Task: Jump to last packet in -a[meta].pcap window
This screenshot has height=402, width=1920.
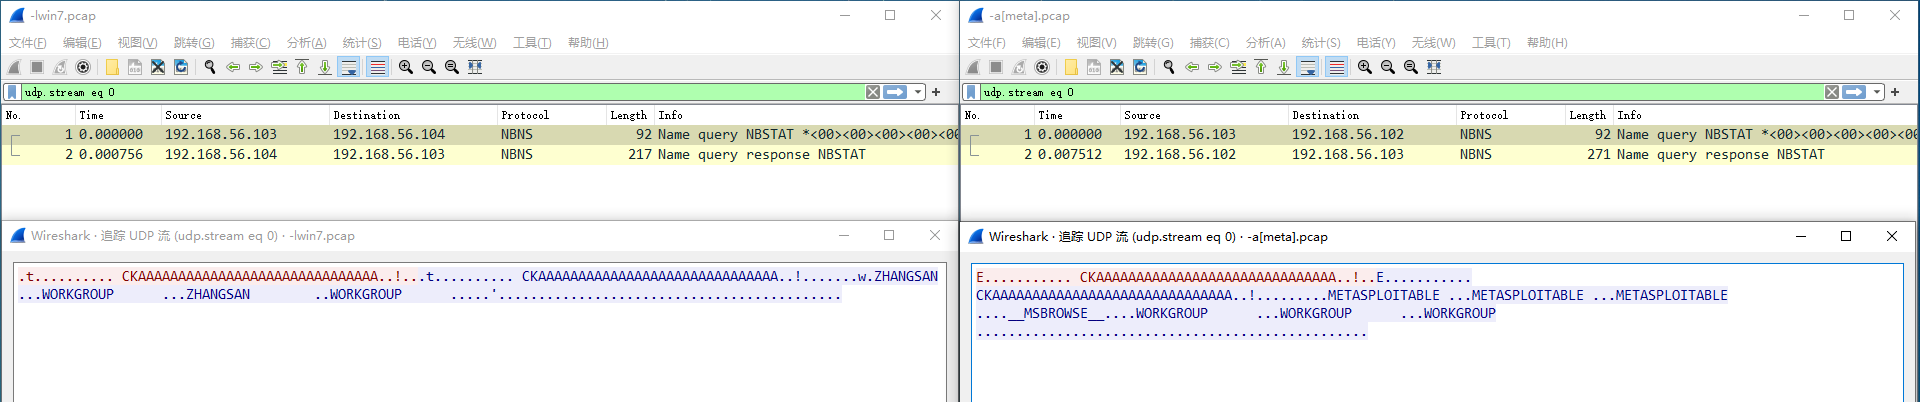Action: pos(1284,67)
